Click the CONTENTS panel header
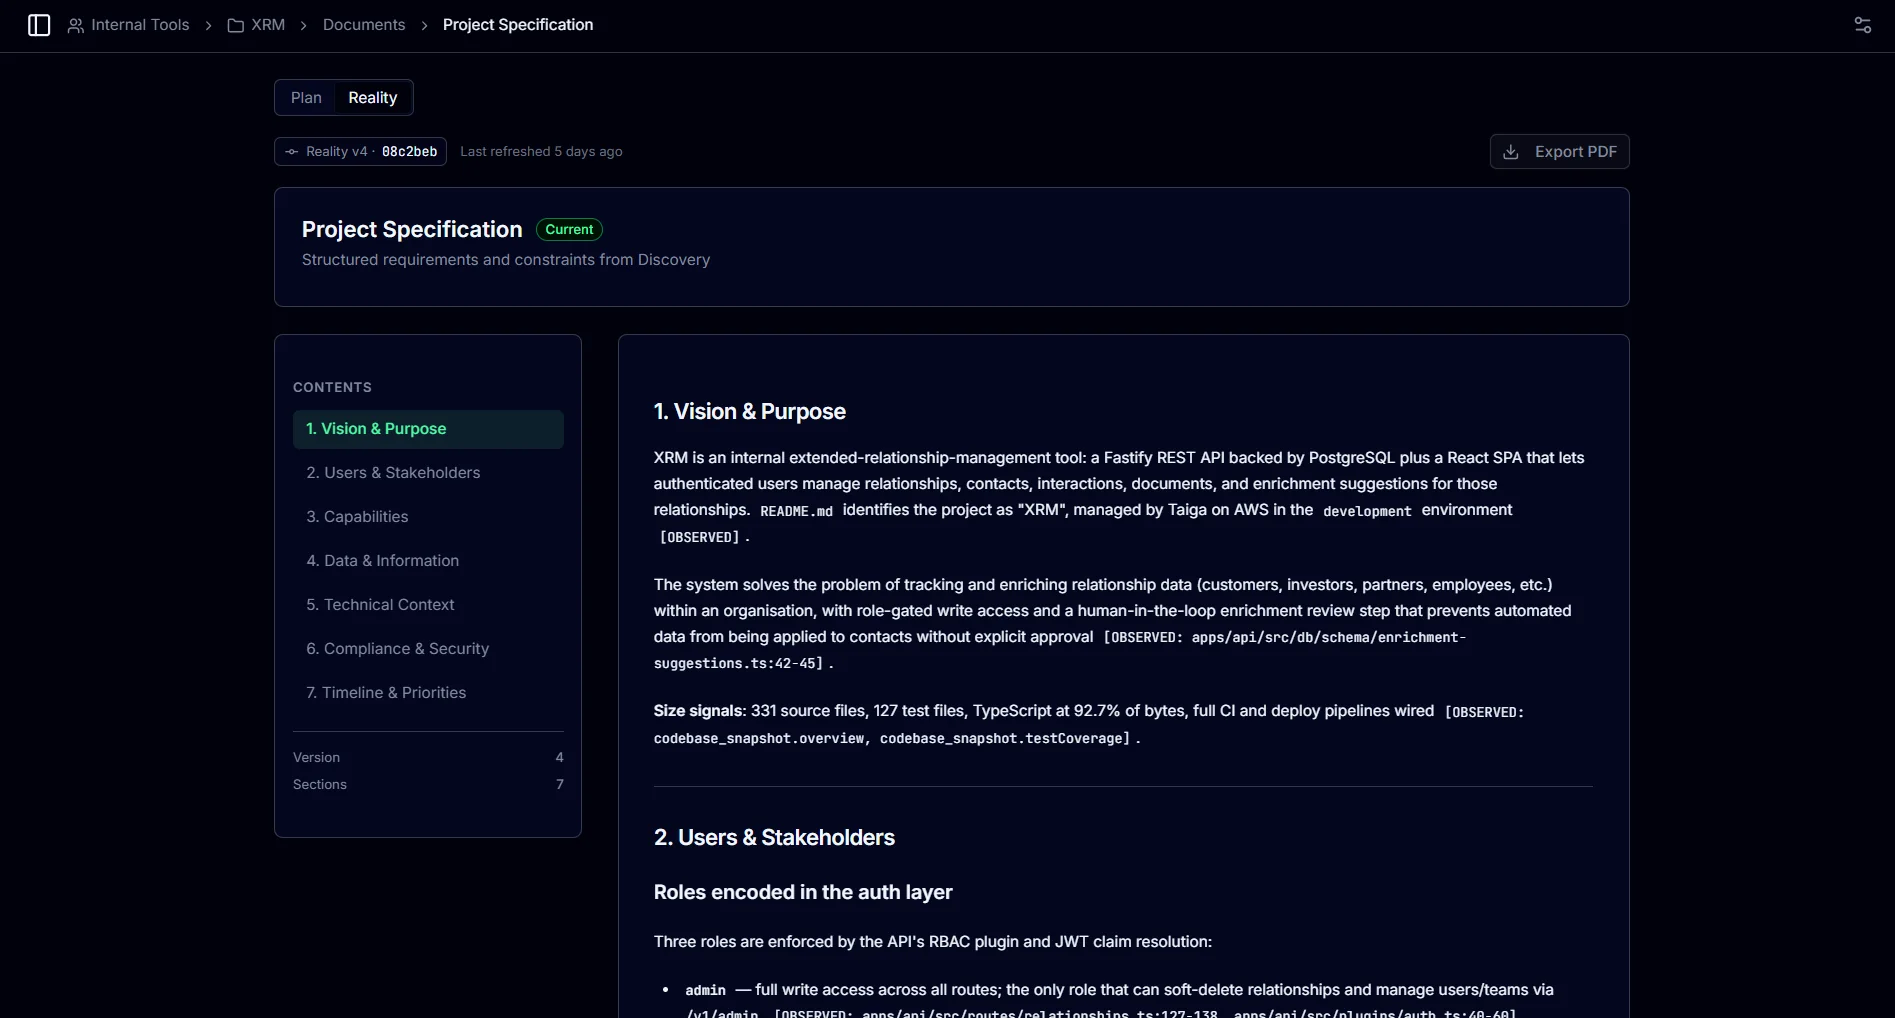Viewport: 1895px width, 1018px height. coord(332,387)
